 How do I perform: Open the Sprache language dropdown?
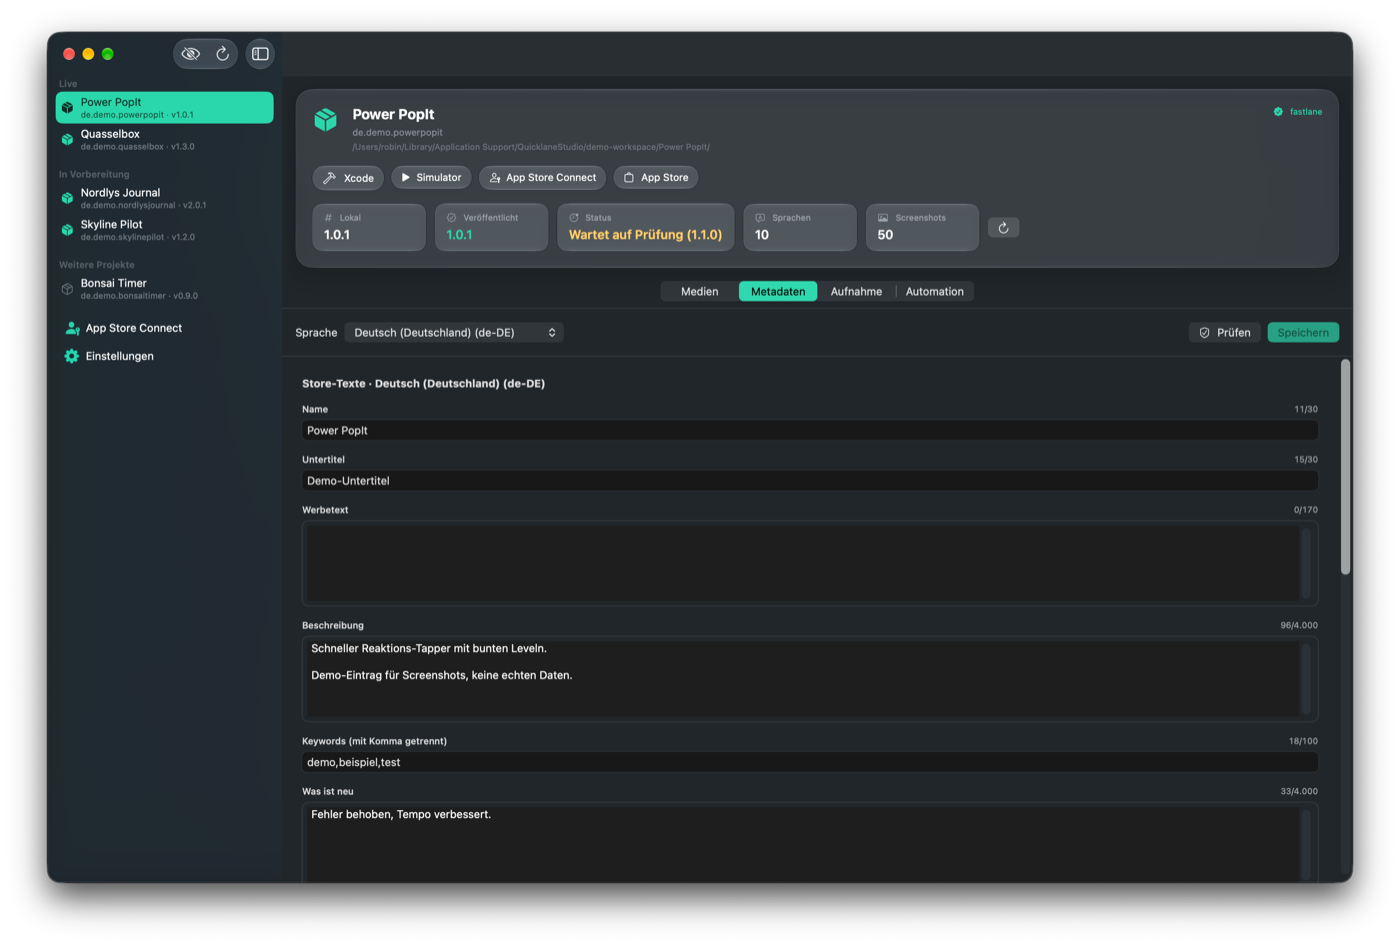tap(454, 332)
